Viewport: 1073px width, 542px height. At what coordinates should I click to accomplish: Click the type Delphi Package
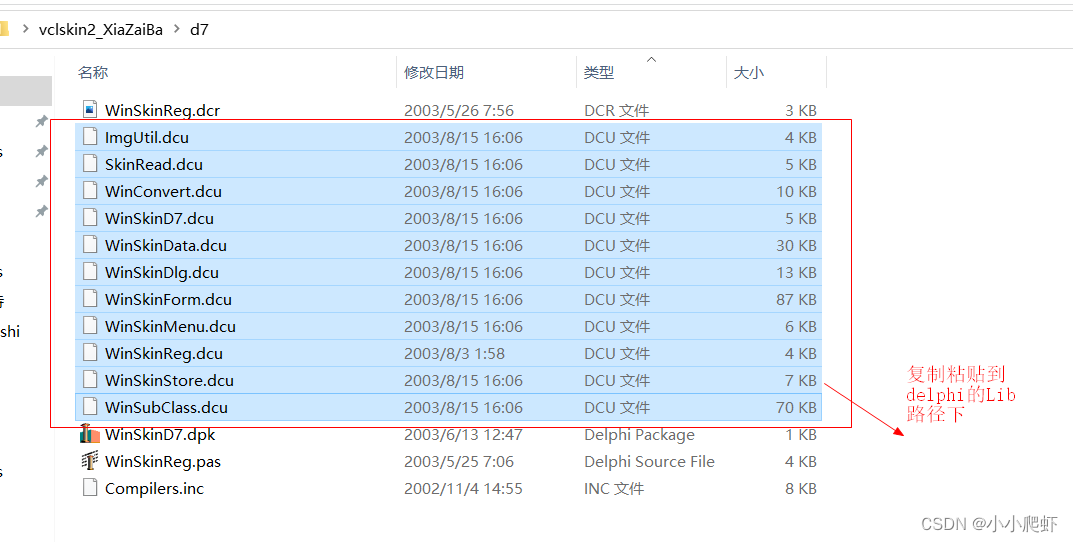639,435
